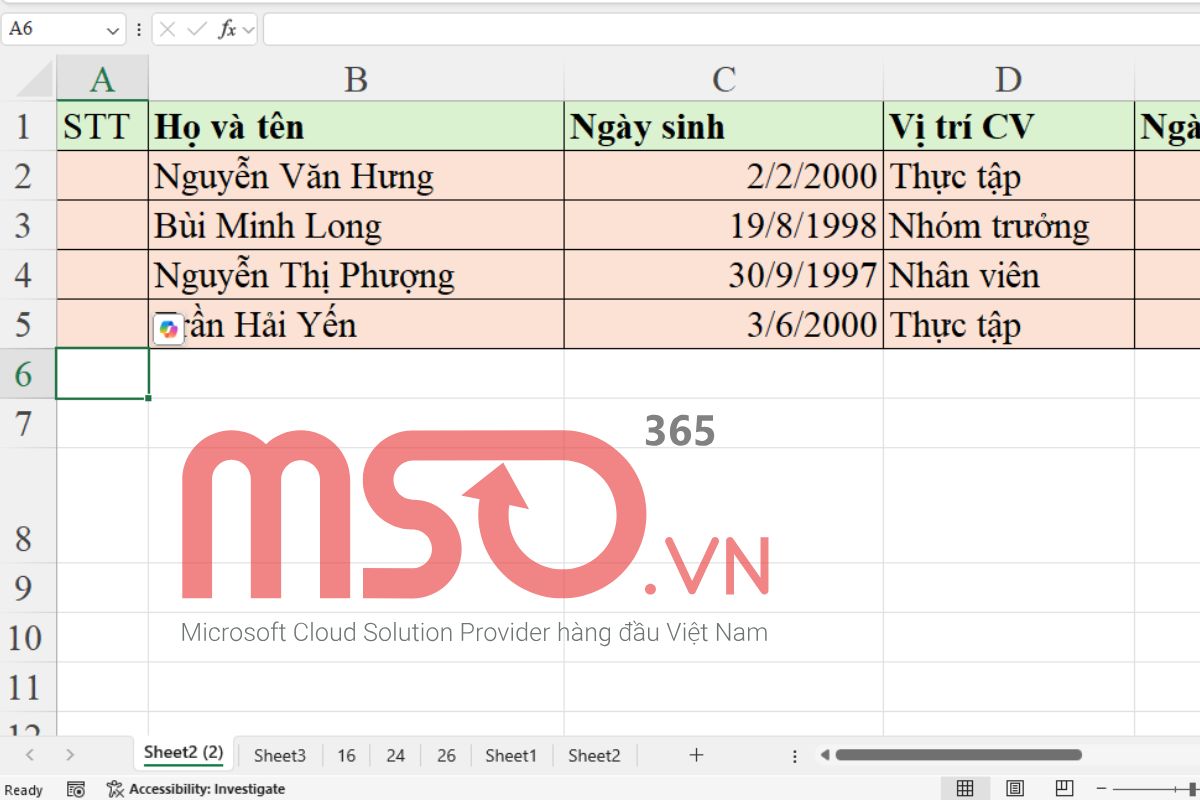Select date cell 19/8/1998
Image resolution: width=1200 pixels, height=800 pixels.
click(x=724, y=225)
